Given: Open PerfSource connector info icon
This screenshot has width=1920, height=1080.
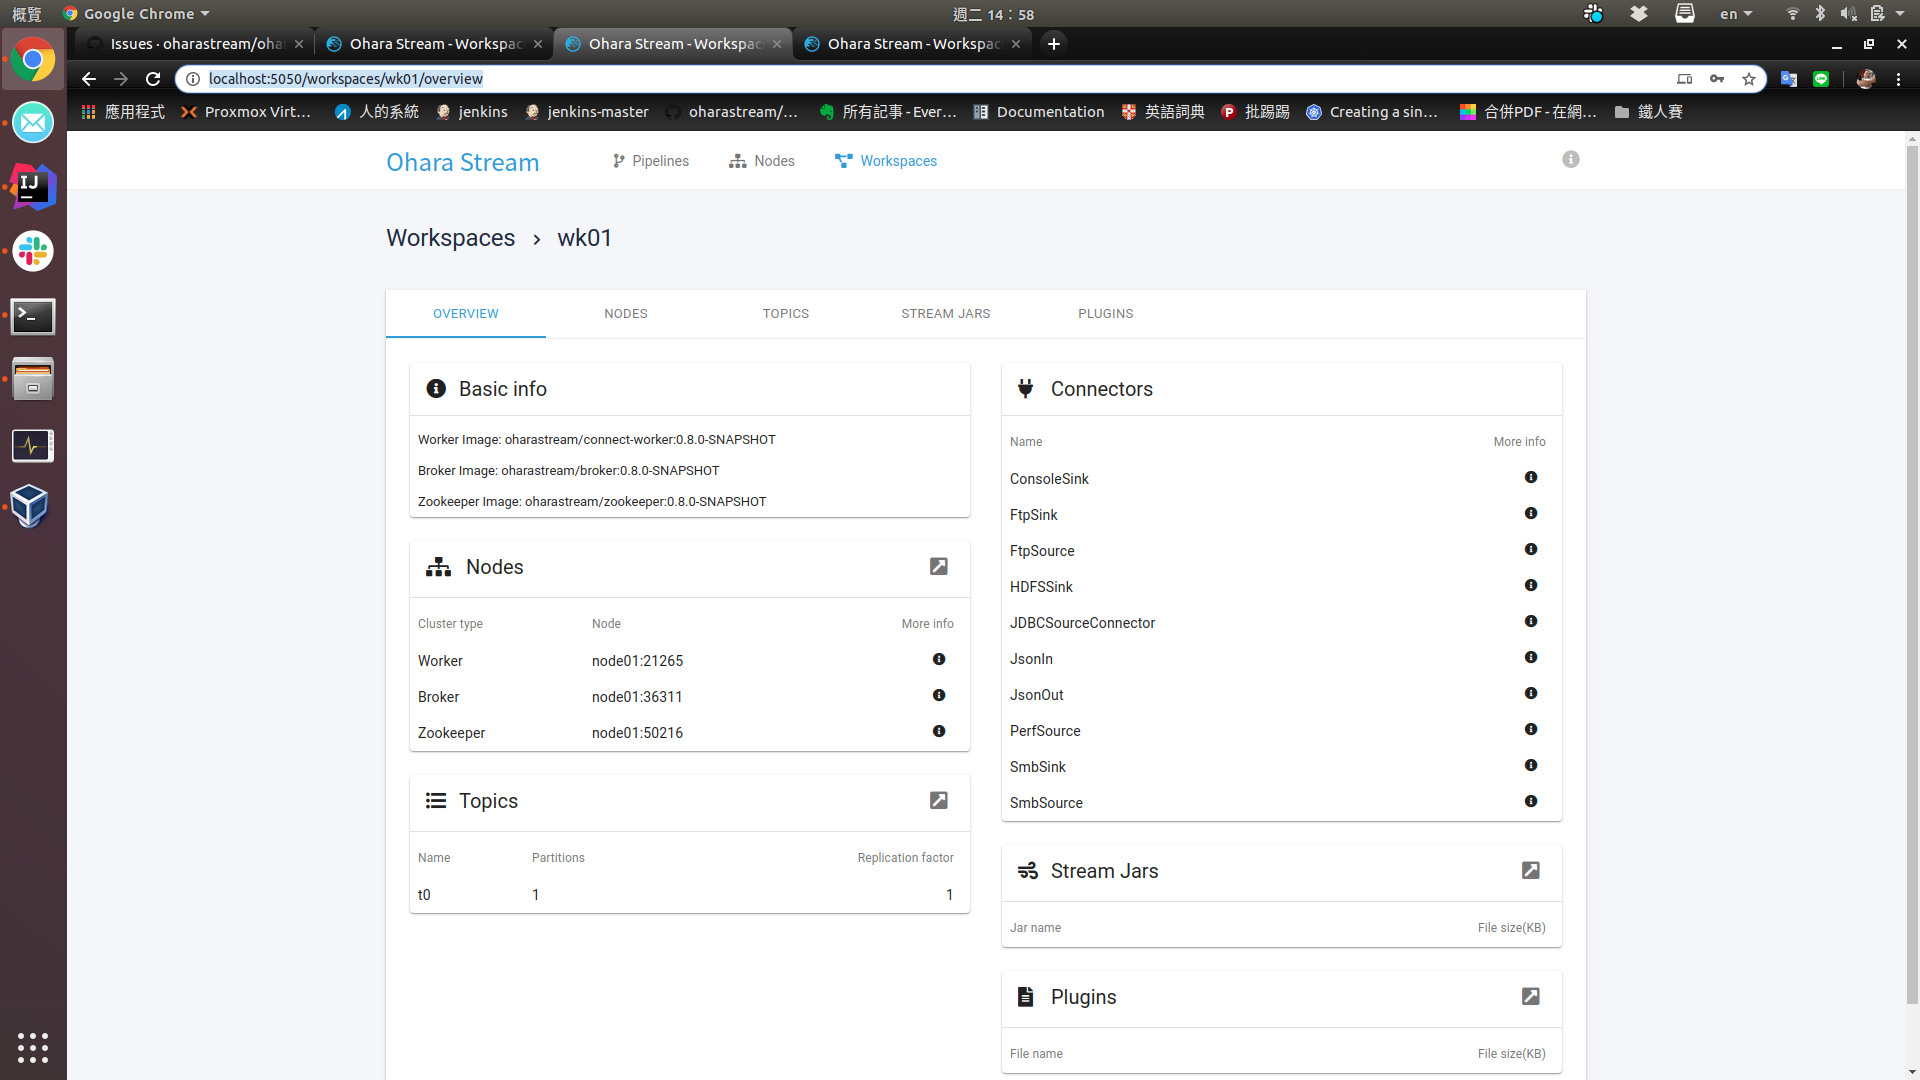Looking at the screenshot, I should pos(1530,730).
